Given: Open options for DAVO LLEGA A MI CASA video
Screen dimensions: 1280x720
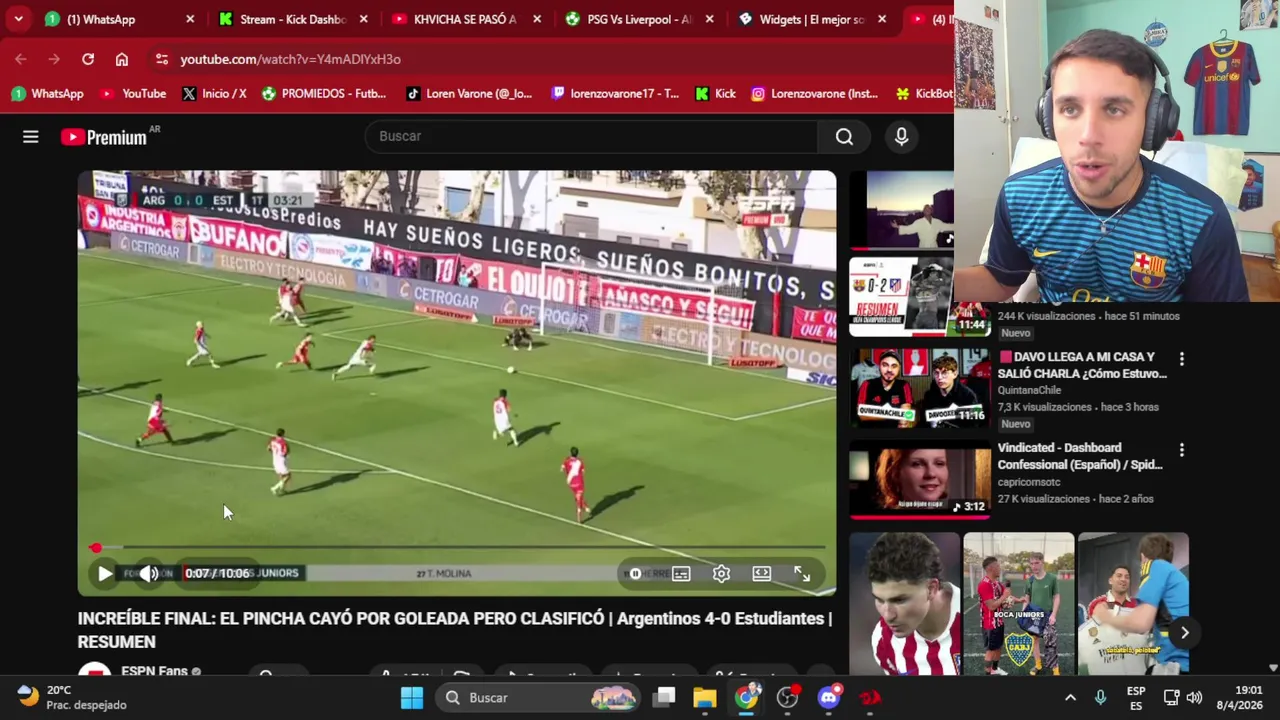Looking at the screenshot, I should coord(1181,359).
